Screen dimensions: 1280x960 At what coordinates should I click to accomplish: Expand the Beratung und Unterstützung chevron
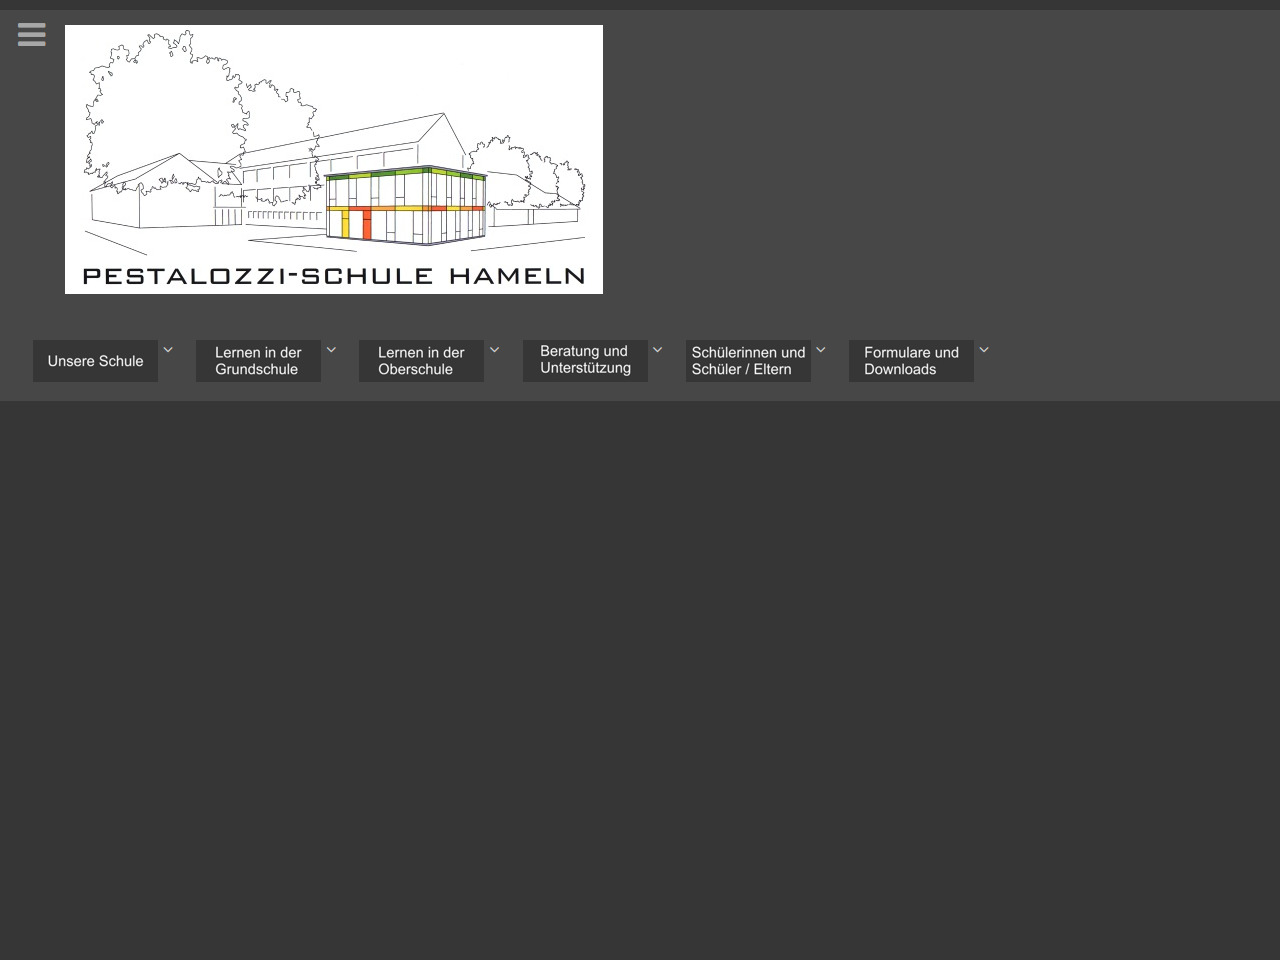pos(657,350)
